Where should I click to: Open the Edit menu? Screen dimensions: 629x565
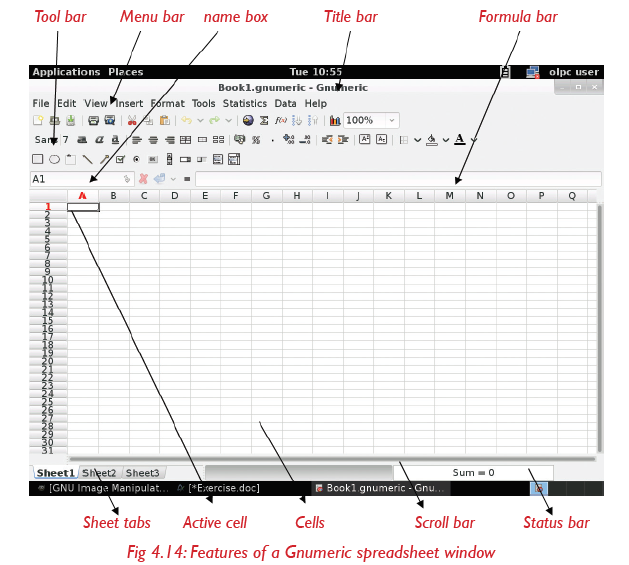click(x=67, y=104)
